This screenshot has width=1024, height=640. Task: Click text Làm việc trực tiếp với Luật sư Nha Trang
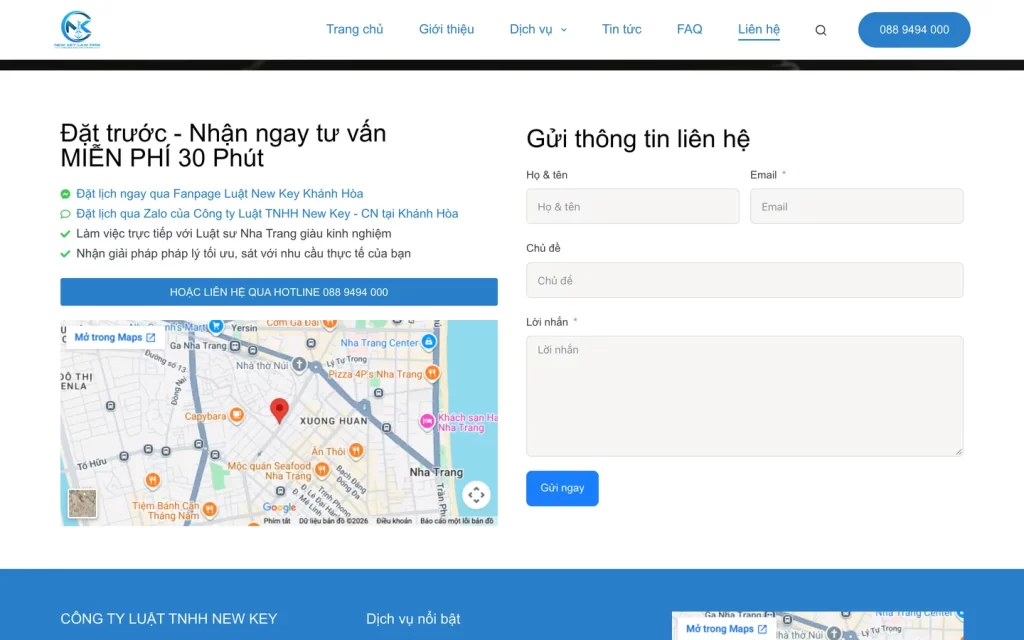coord(234,233)
